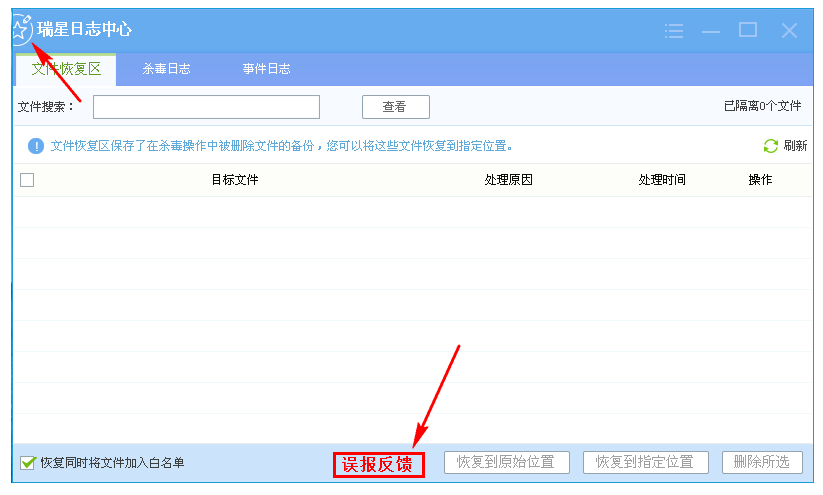Click the 查看 button

point(396,107)
